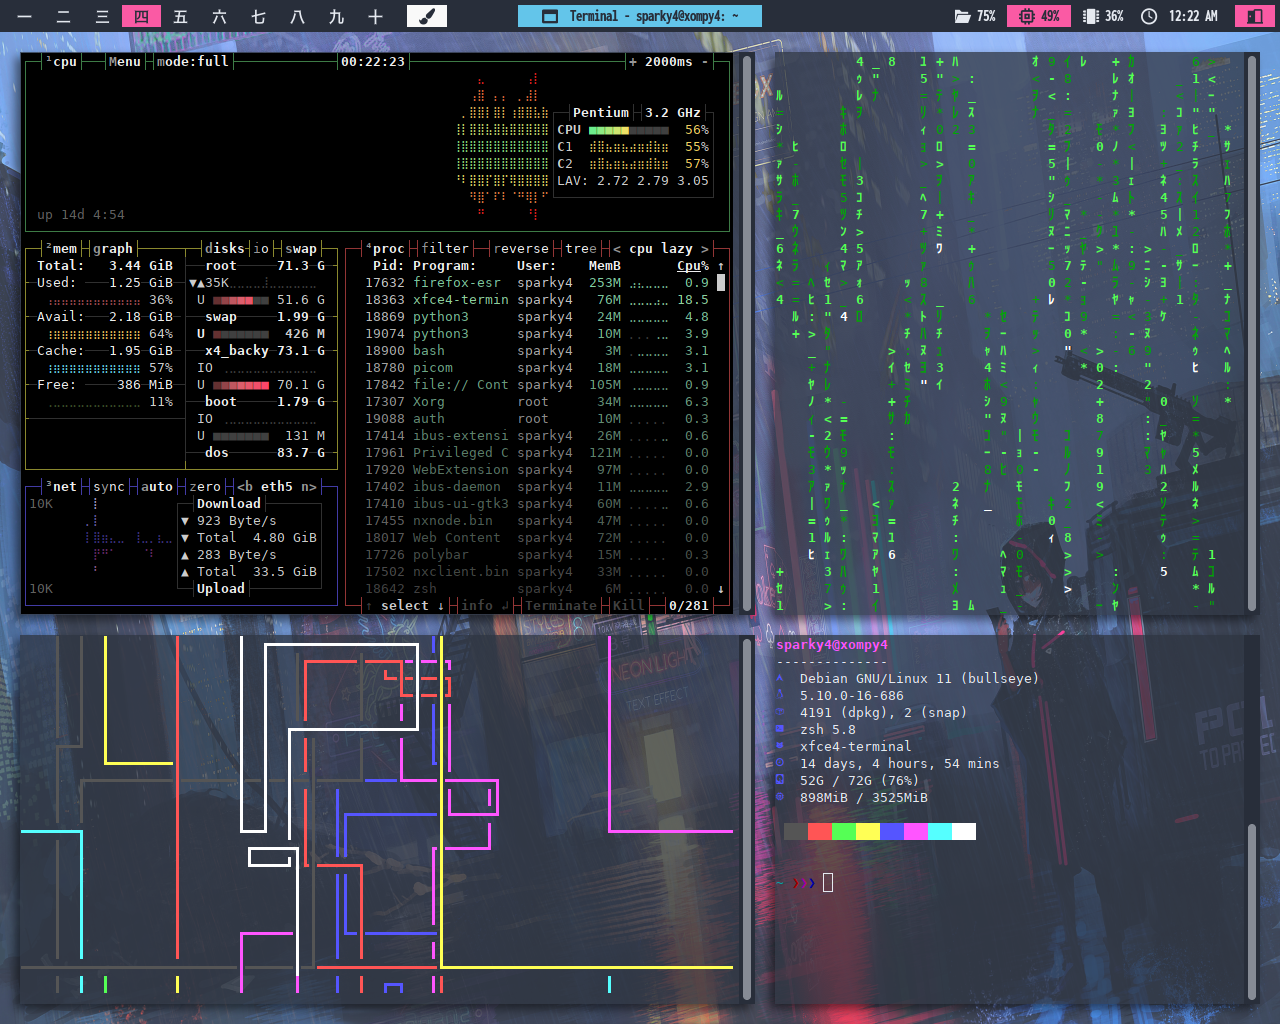Toggle tree view in the process list

[580, 249]
